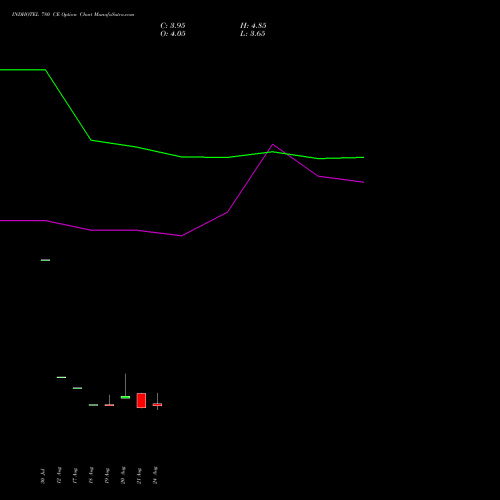This screenshot has height=500, width=500.
Task: Click the 19 Aug date label
Action: [107, 476]
